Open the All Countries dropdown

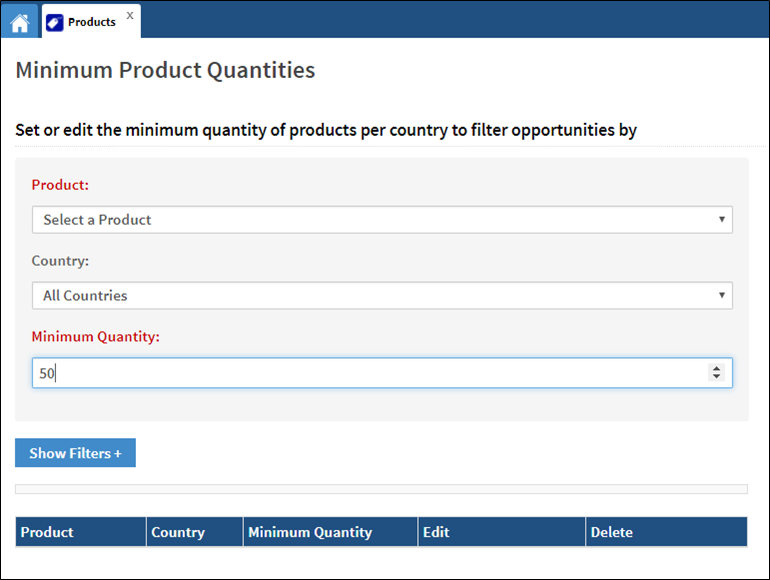click(382, 295)
